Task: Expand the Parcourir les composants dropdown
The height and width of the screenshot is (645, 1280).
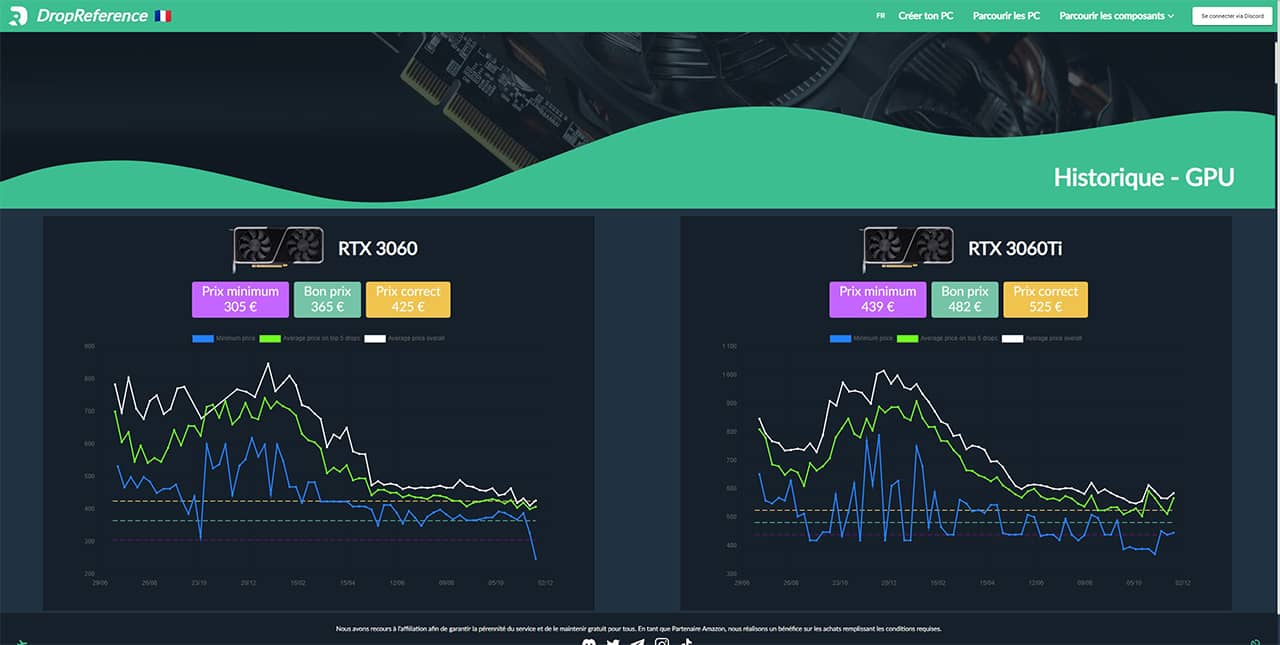Action: 1116,16
